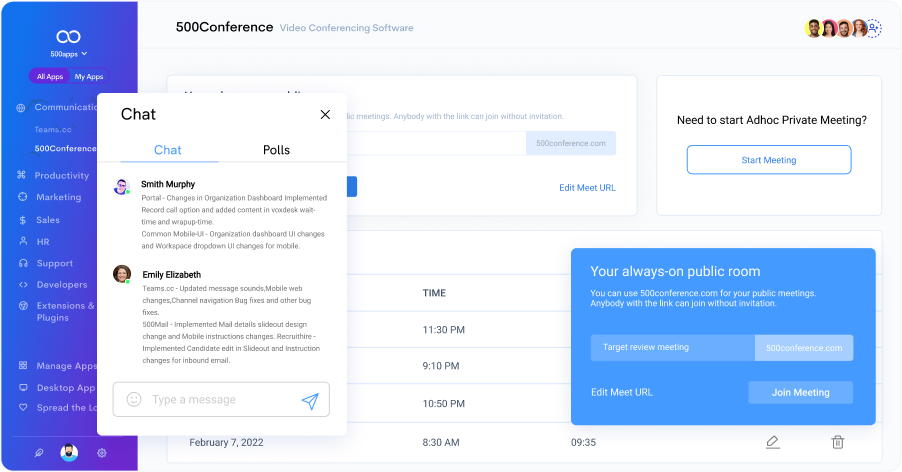The image size is (902, 472).
Task: Click the 500apps infinity logo
Action: pos(68,36)
